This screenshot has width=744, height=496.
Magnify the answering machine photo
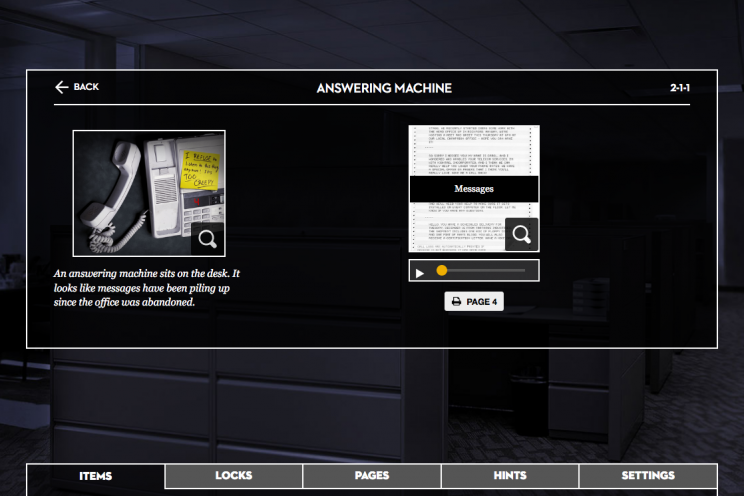click(x=207, y=239)
